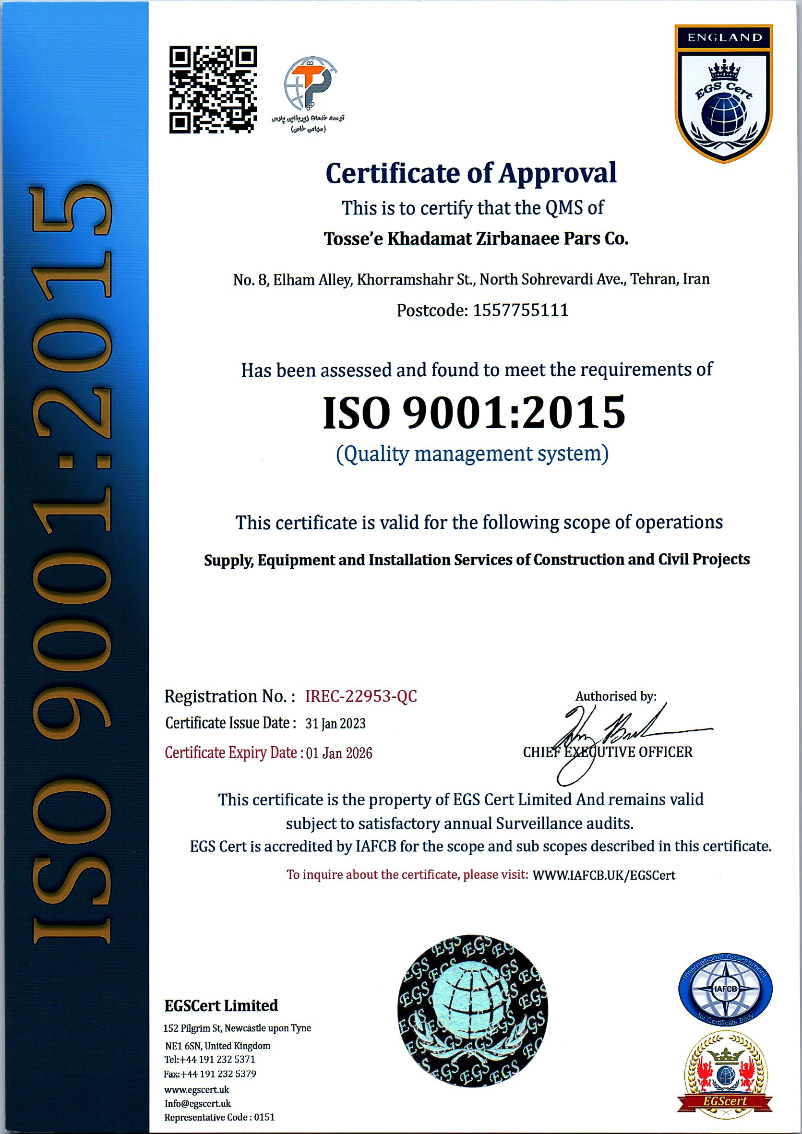Click the Info@egscert.uk email address

tap(197, 1104)
